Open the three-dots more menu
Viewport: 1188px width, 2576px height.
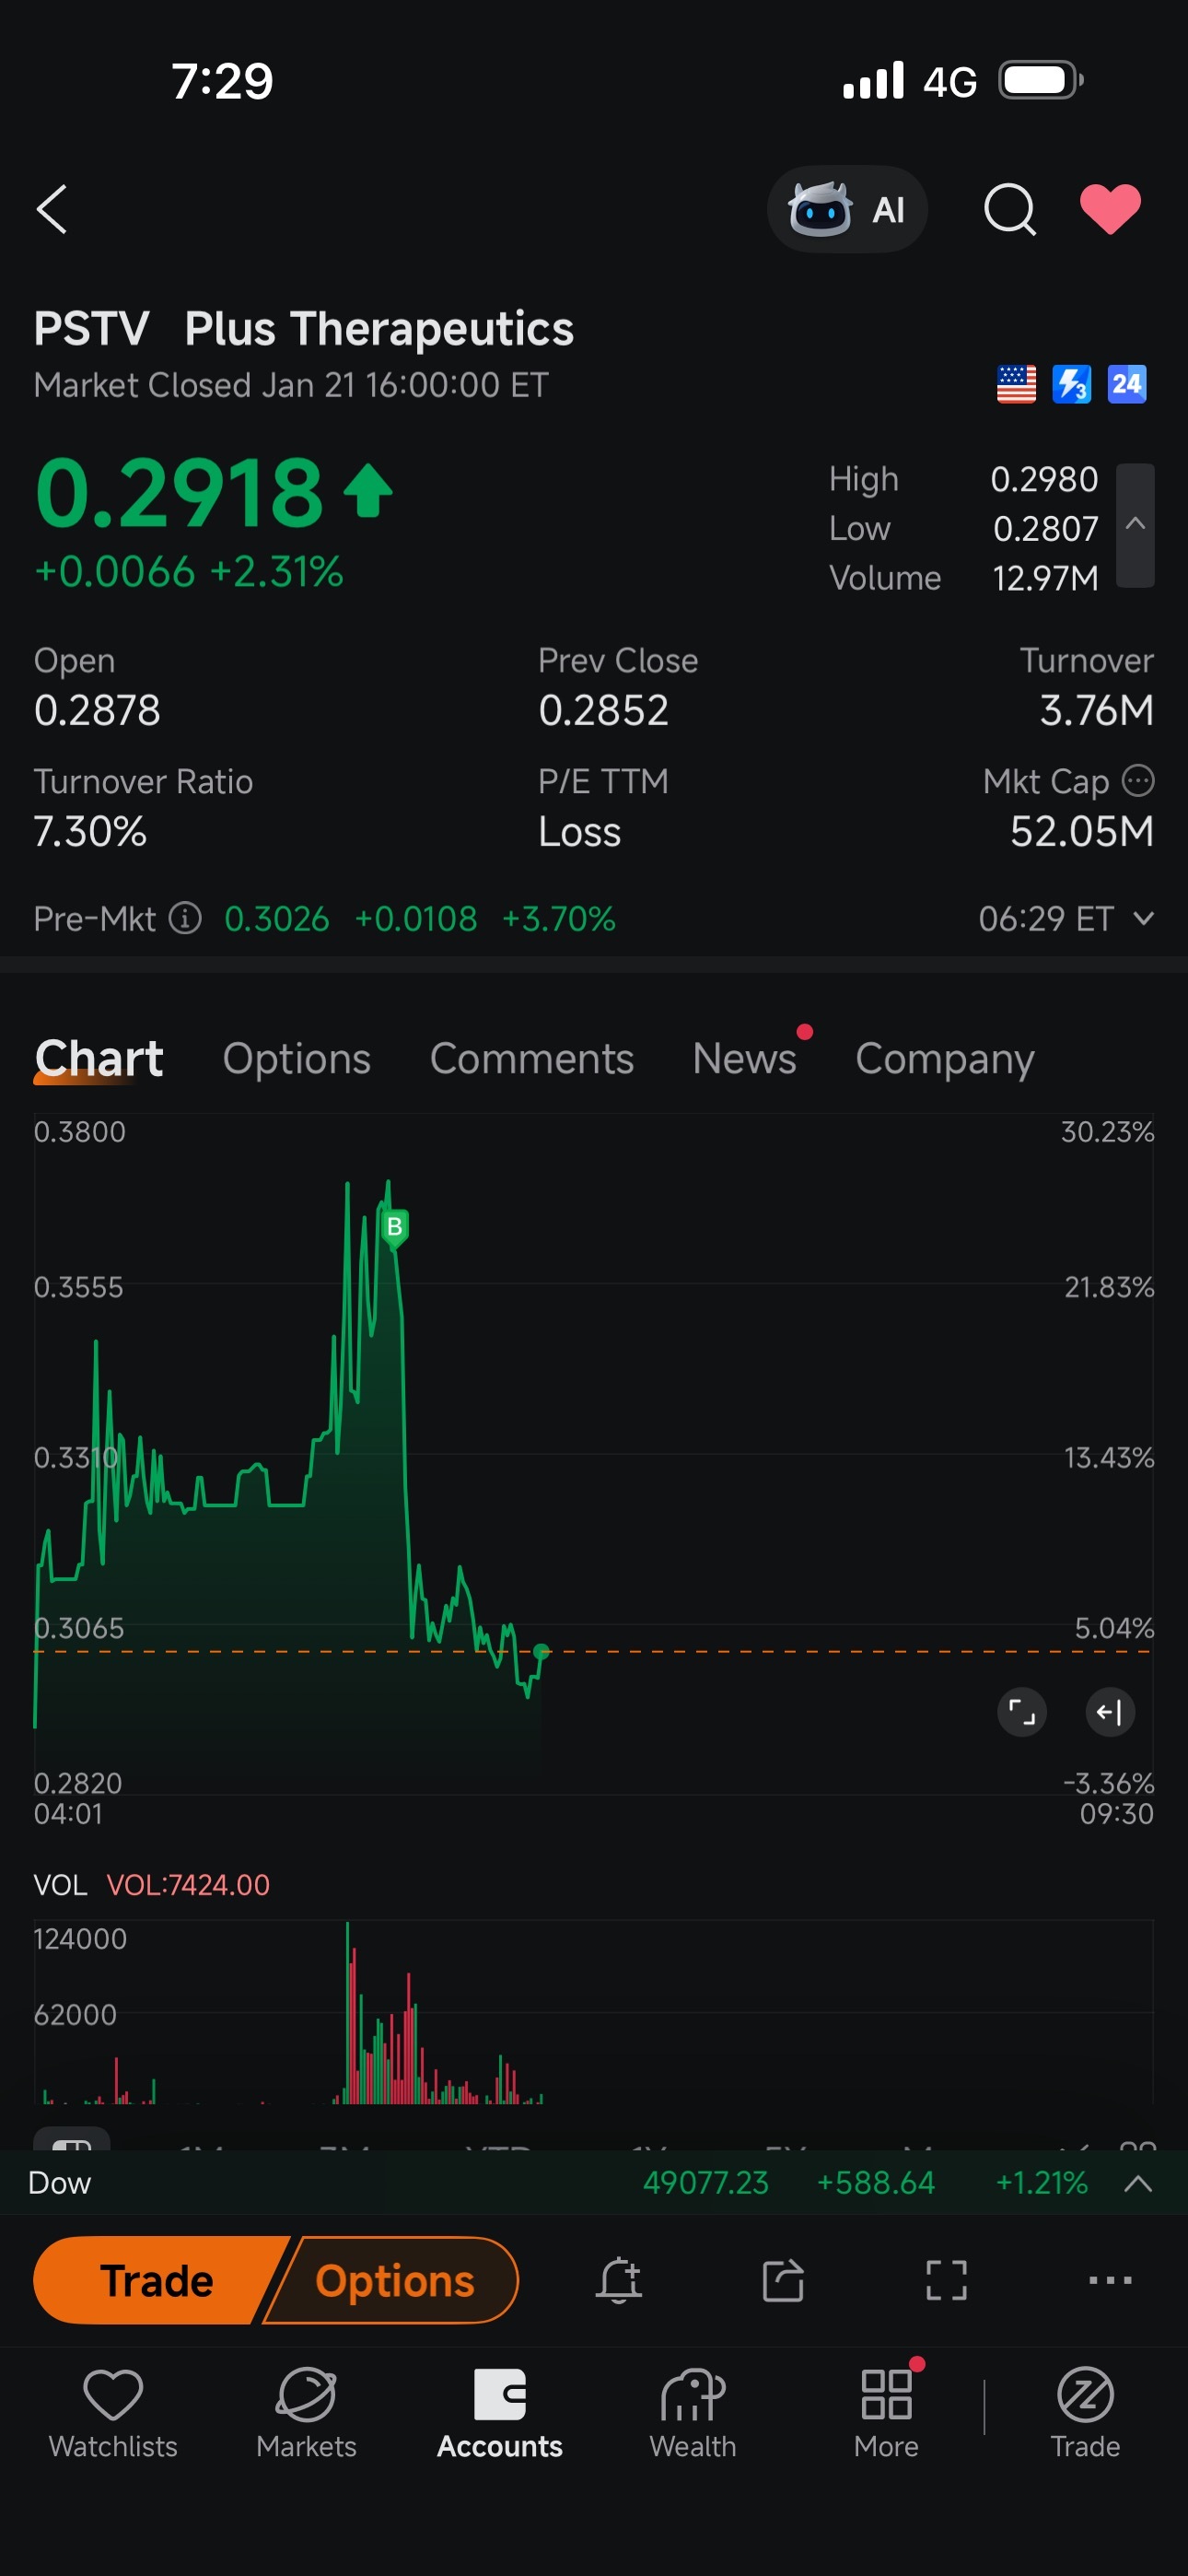(1110, 2280)
